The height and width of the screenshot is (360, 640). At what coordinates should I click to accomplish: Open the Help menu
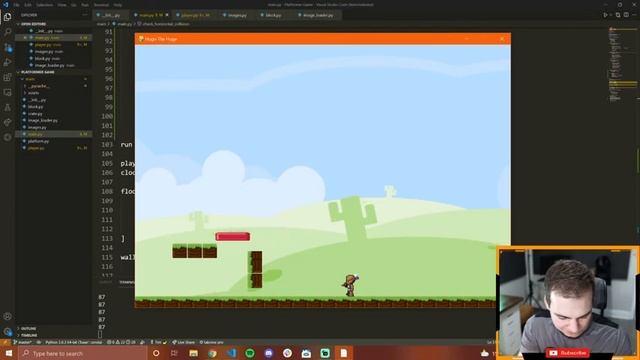pos(118,5)
